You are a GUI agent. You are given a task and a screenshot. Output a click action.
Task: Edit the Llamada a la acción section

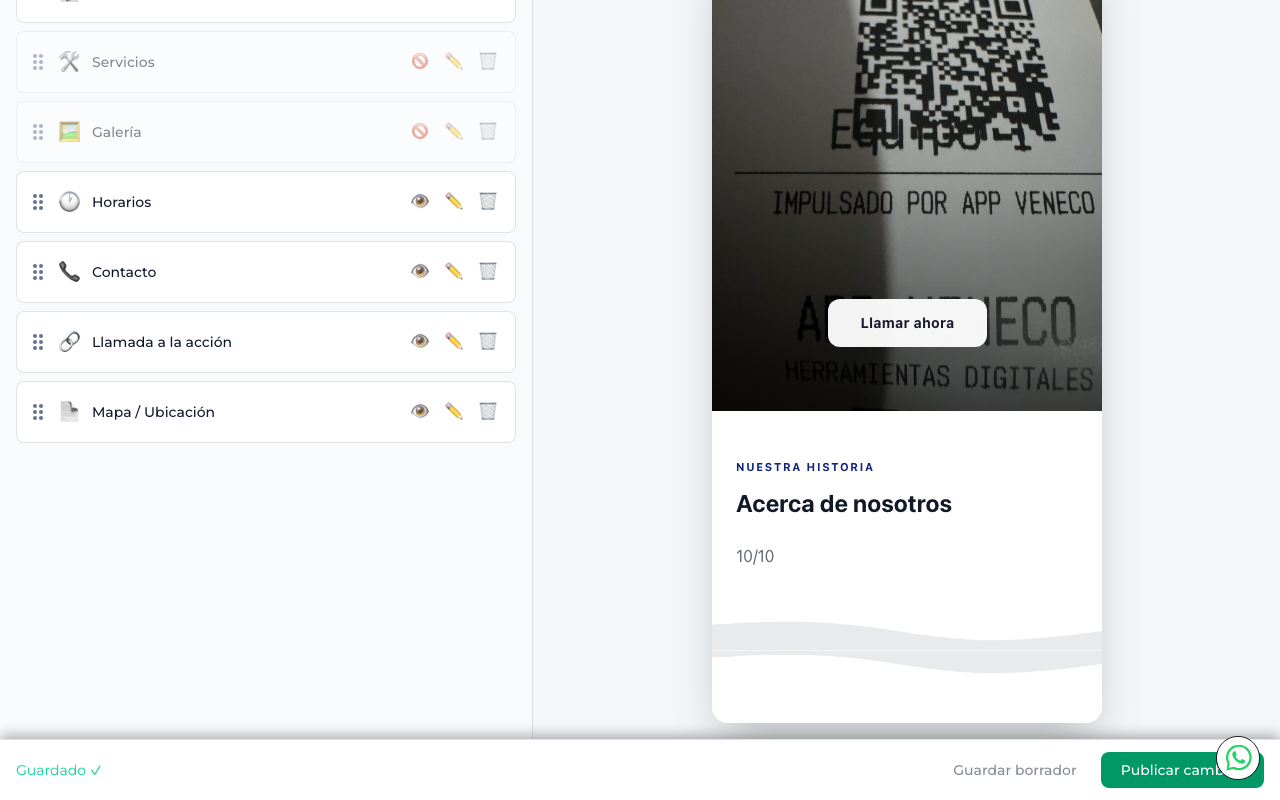(x=454, y=341)
